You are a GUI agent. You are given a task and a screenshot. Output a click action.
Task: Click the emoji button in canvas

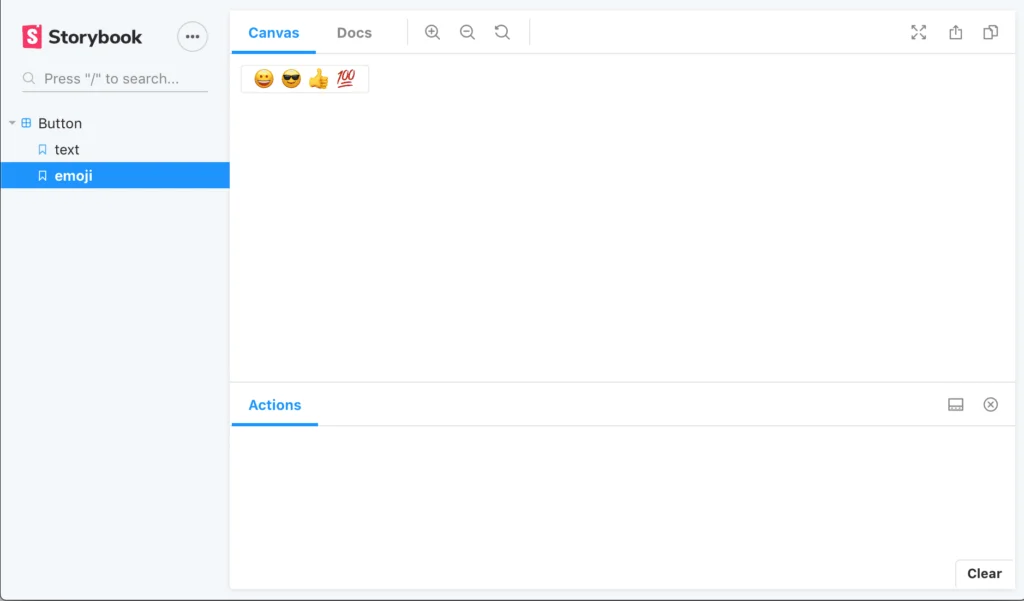click(305, 79)
